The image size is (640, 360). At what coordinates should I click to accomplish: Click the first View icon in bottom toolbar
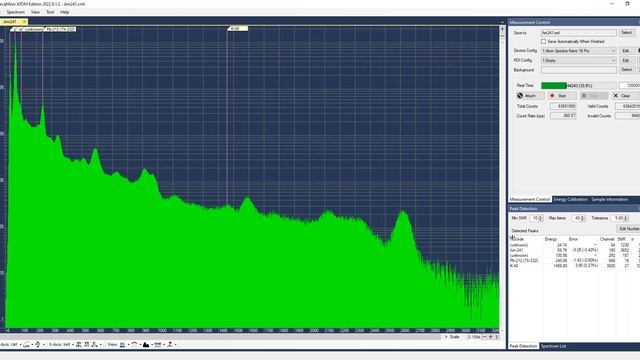pyautogui.click(x=122, y=345)
